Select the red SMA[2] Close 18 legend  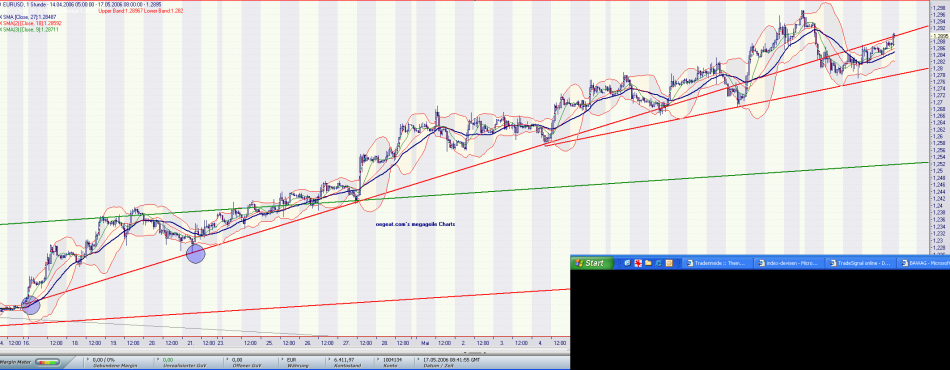(x=30, y=23)
